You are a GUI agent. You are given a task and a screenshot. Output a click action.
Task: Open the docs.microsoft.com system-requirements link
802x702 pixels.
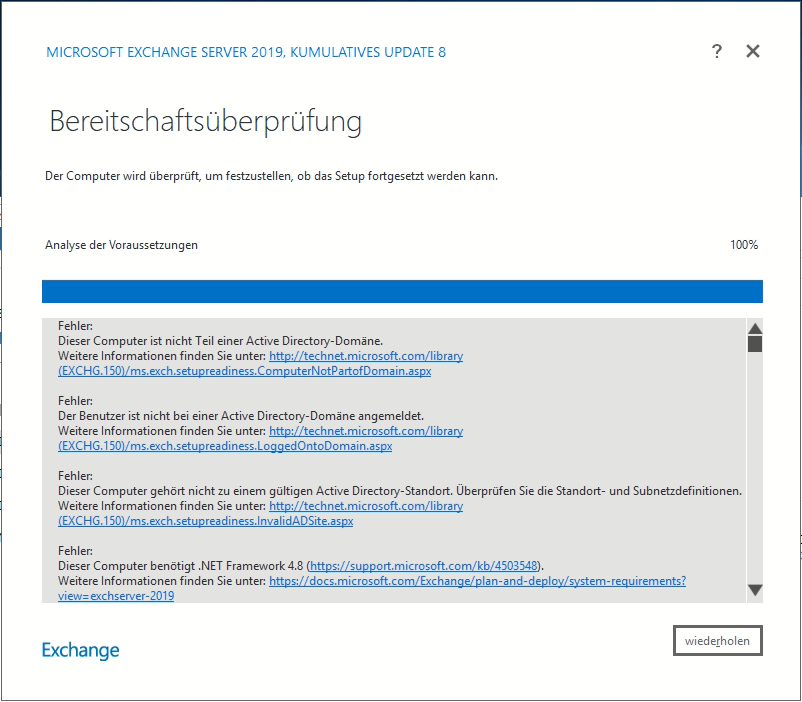(477, 580)
